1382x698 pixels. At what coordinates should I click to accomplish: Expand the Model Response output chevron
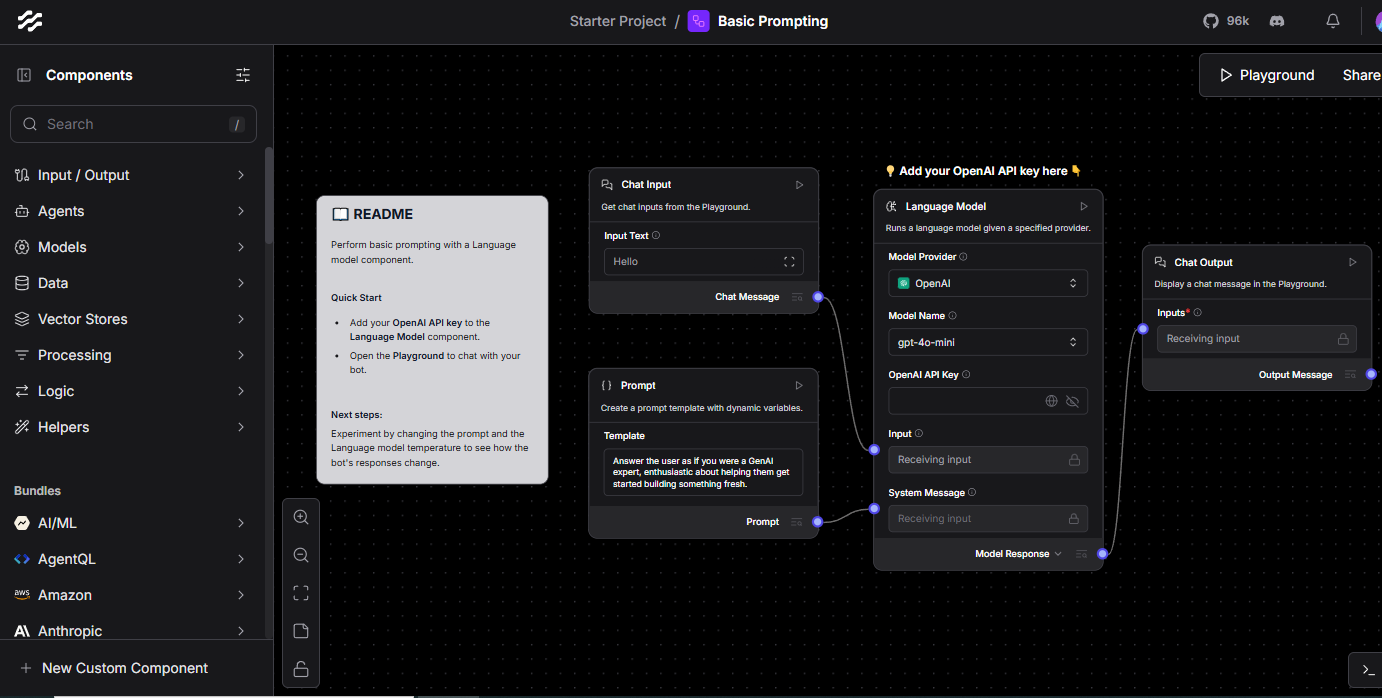(x=1058, y=553)
